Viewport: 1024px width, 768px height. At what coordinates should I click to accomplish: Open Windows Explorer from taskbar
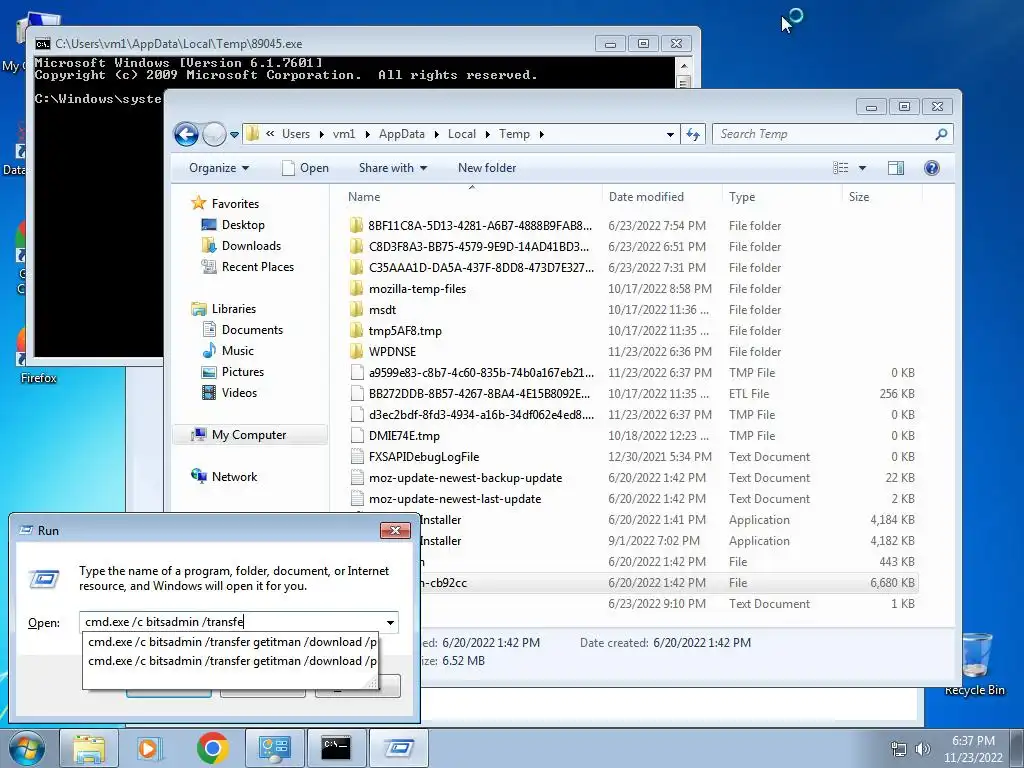point(88,748)
